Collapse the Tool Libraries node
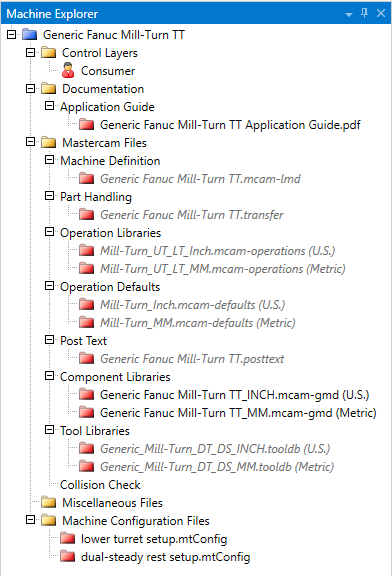This screenshot has width=392, height=576. pos(49,430)
